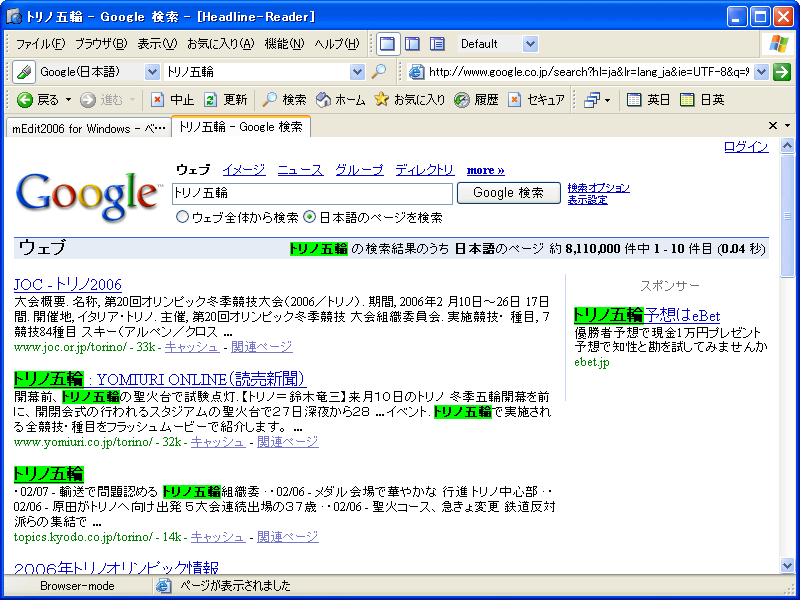This screenshot has height=600, width=800.
Task: Click the greyed-out 進む forward button
Action: tap(102, 100)
